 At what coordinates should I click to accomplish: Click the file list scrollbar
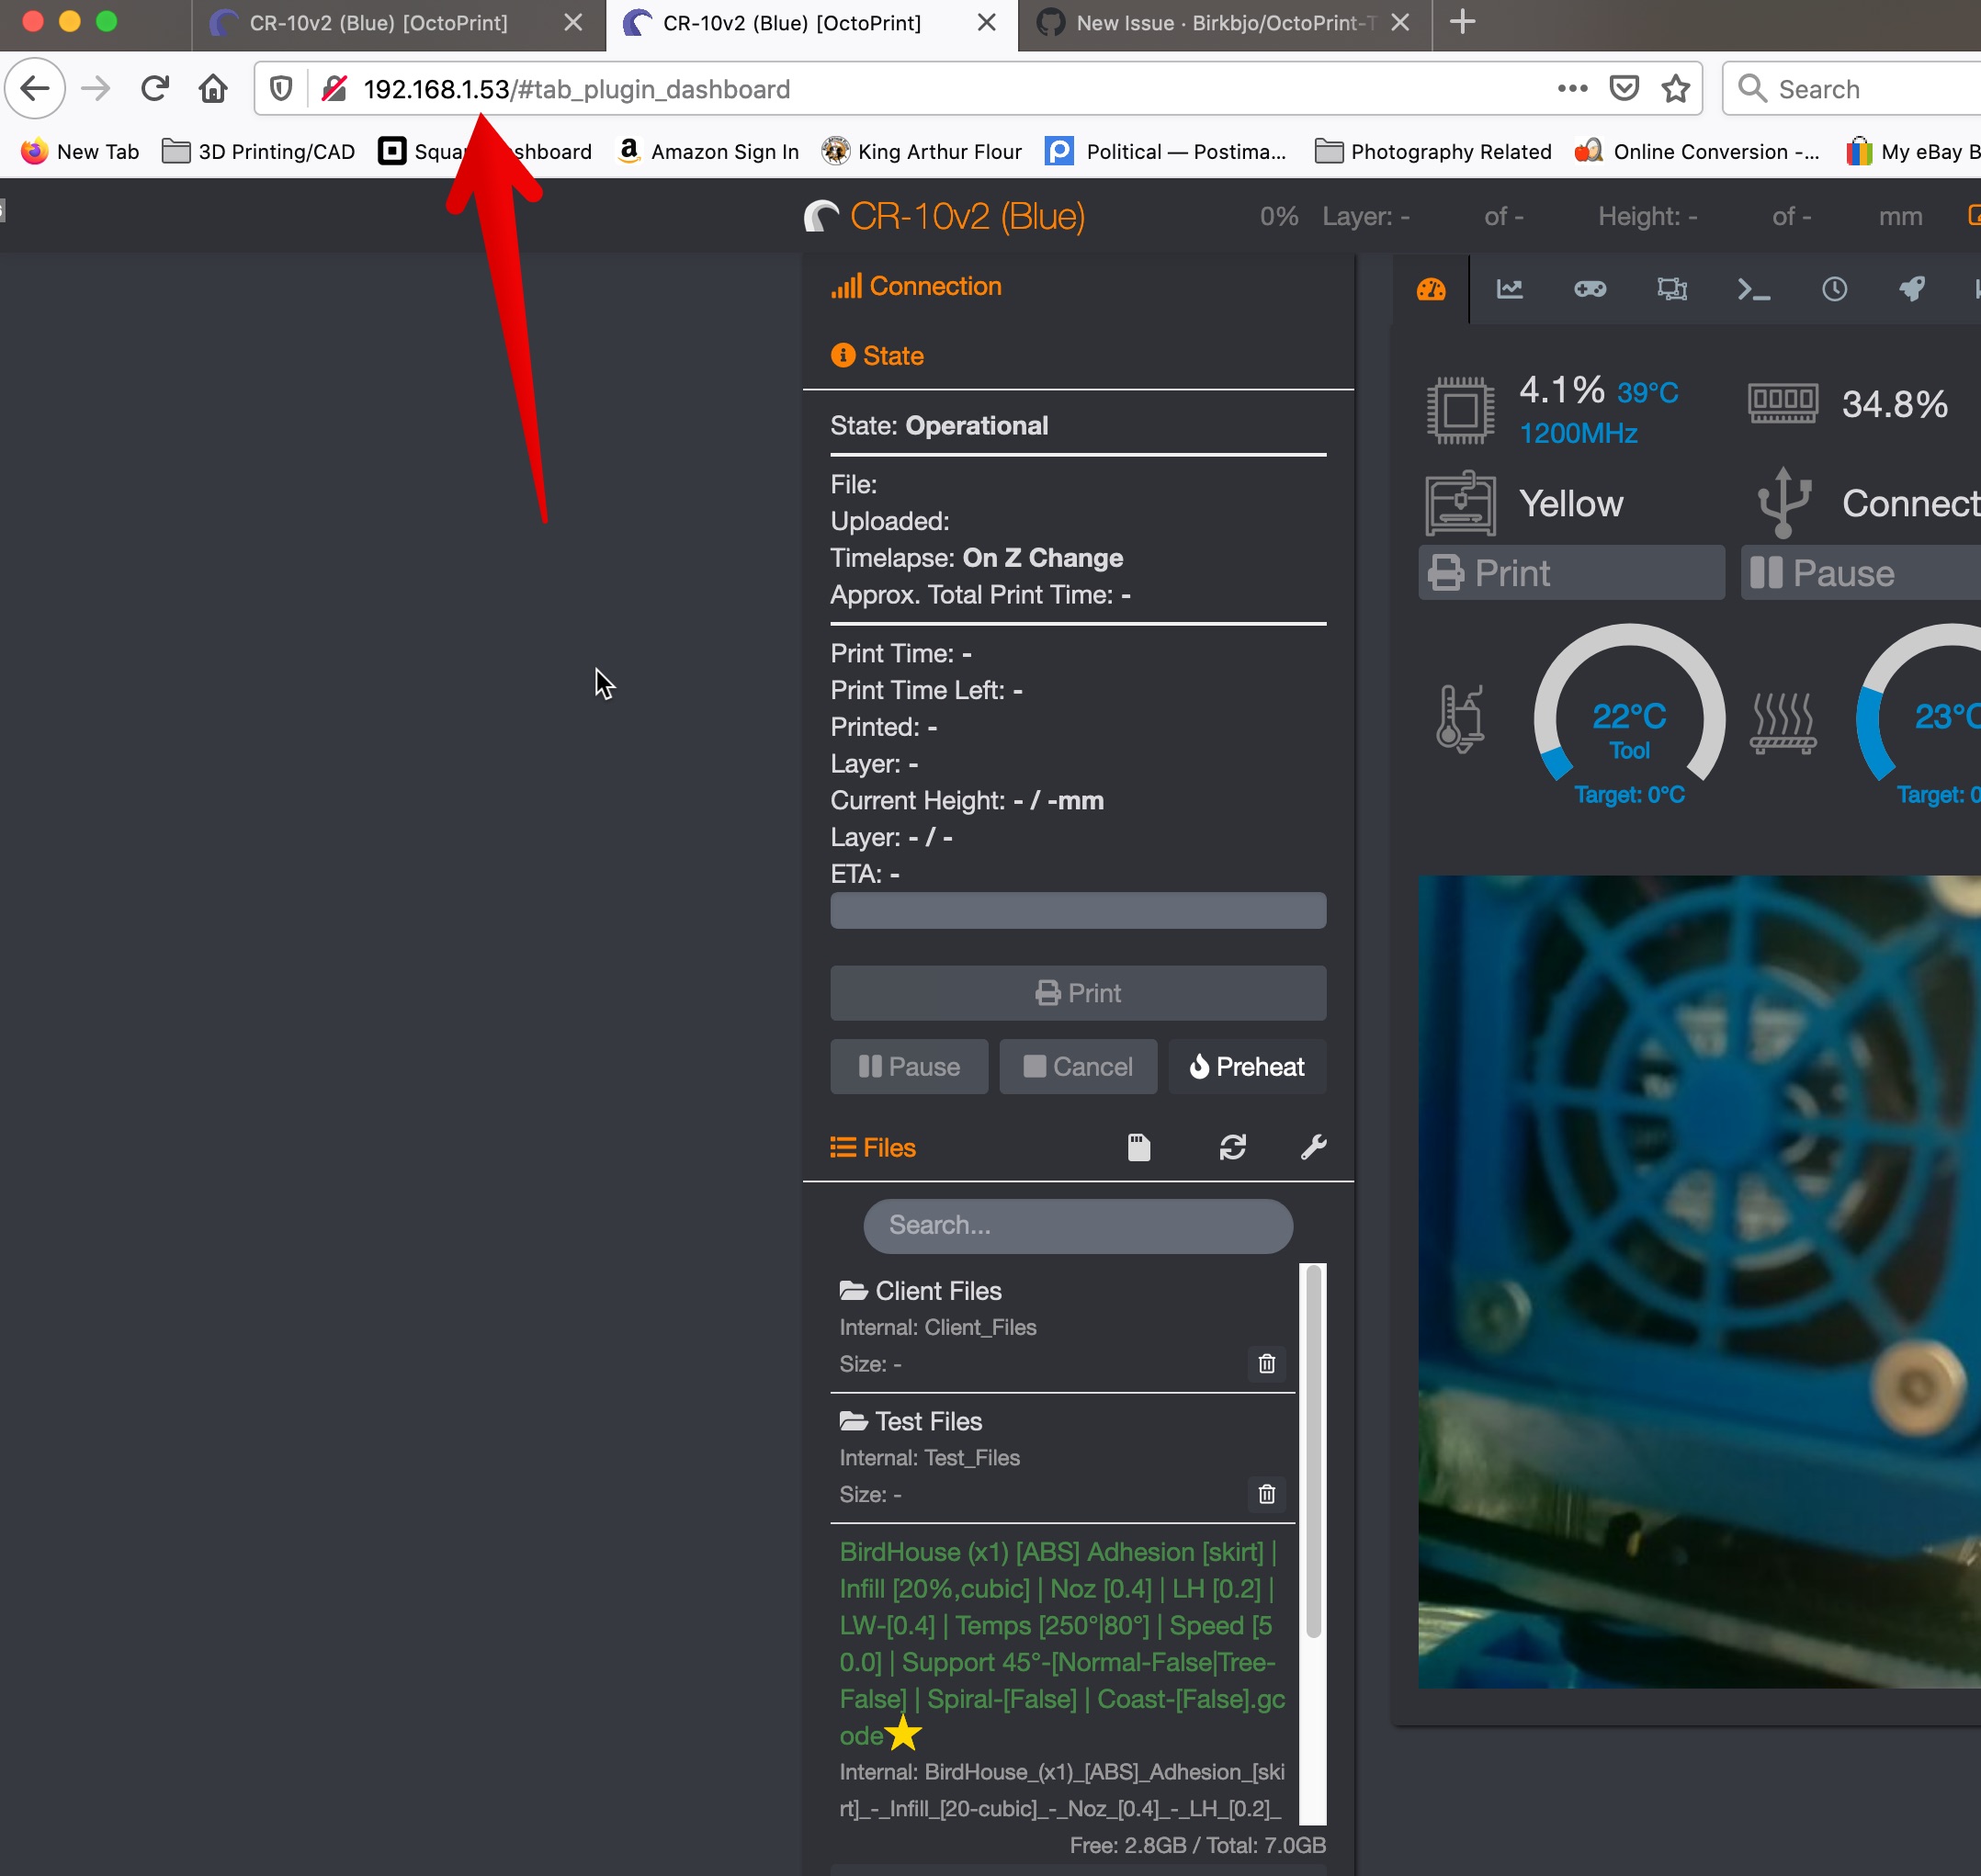pos(1313,1450)
